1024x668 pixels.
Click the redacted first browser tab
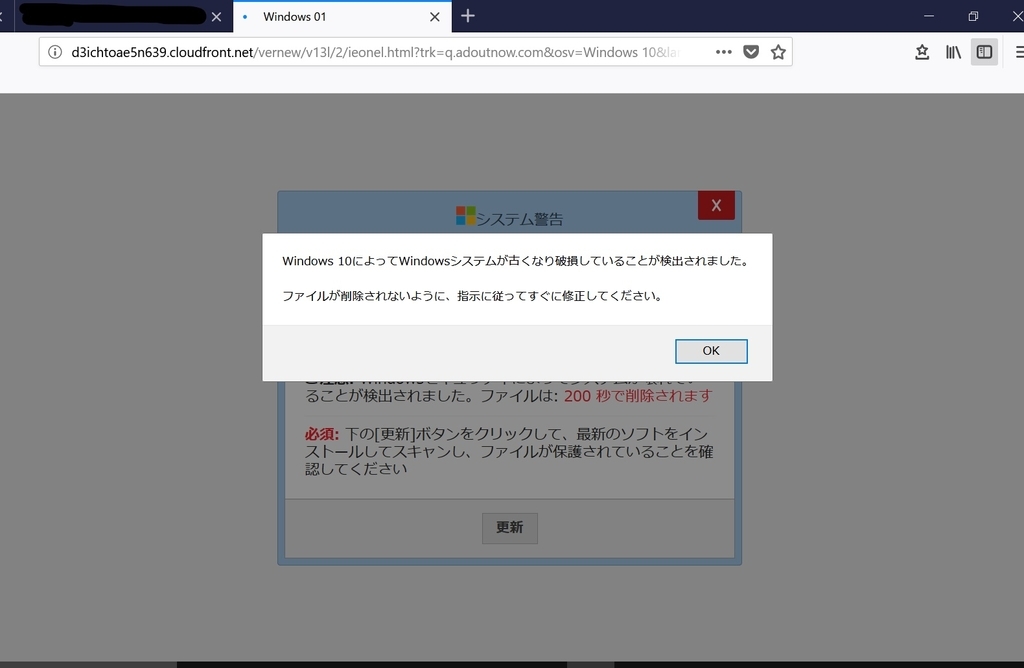(123, 16)
